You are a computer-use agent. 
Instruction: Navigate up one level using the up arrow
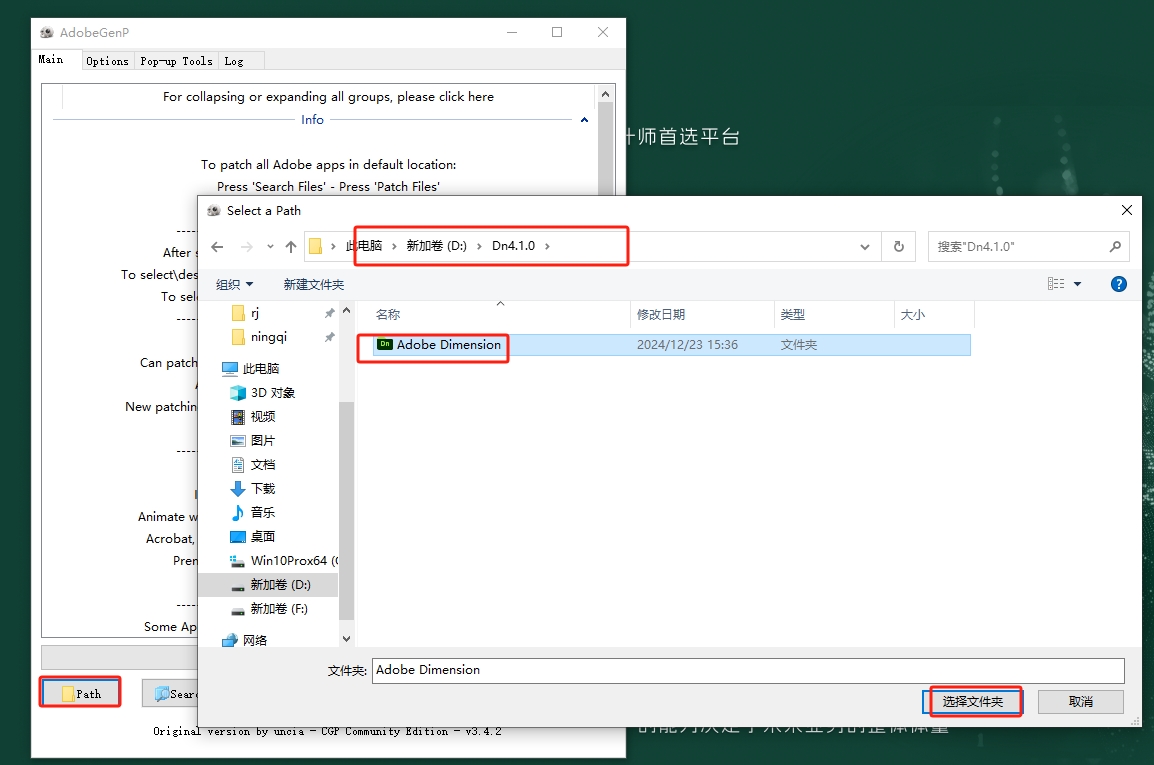[291, 246]
